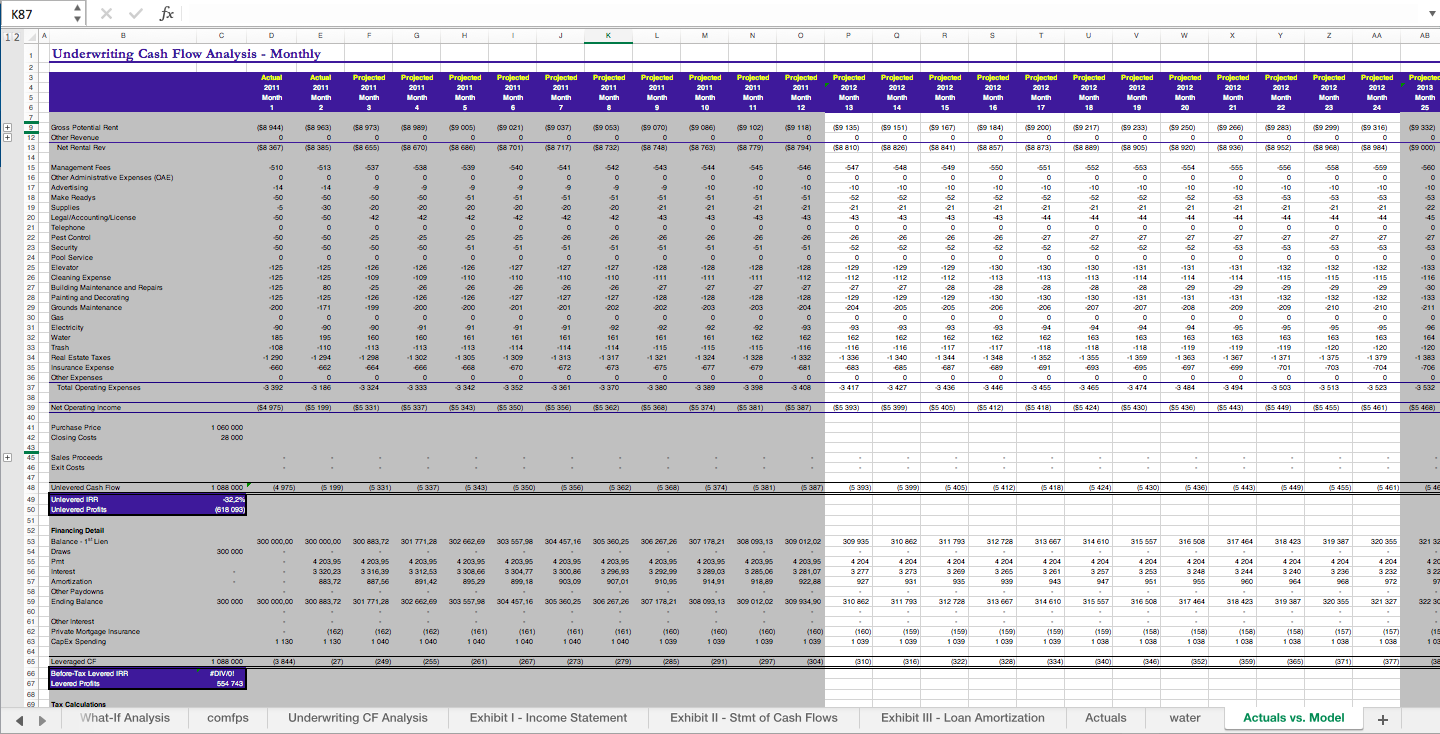
Task: Switch to the water sheet
Action: pyautogui.click(x=1185, y=718)
